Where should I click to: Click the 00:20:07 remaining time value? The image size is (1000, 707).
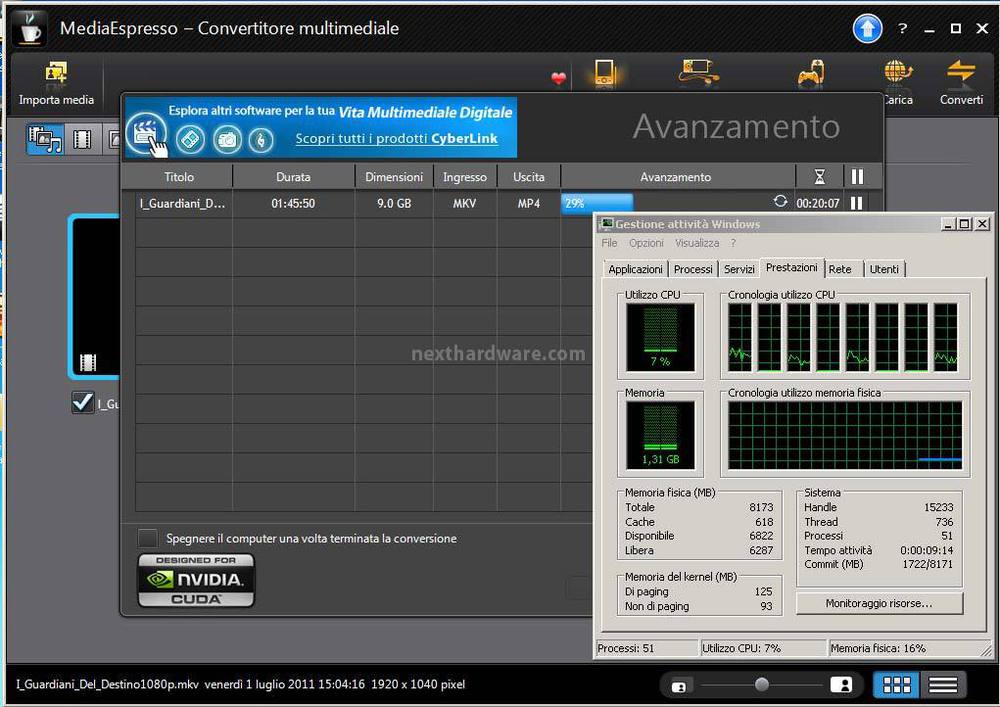(x=818, y=203)
